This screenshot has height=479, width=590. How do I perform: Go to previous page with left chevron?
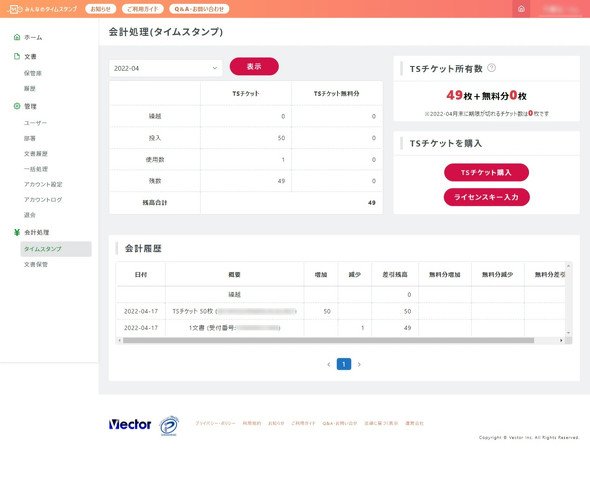click(329, 364)
